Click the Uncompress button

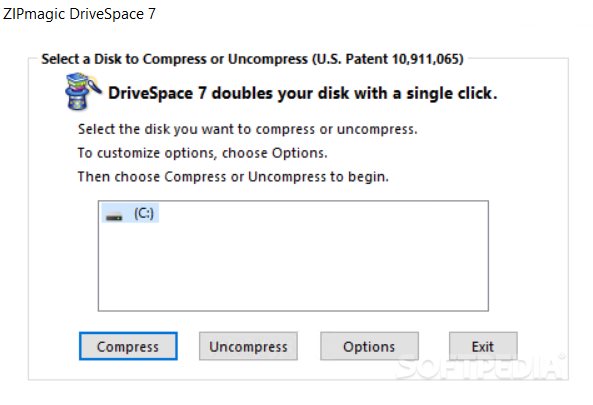tap(248, 346)
